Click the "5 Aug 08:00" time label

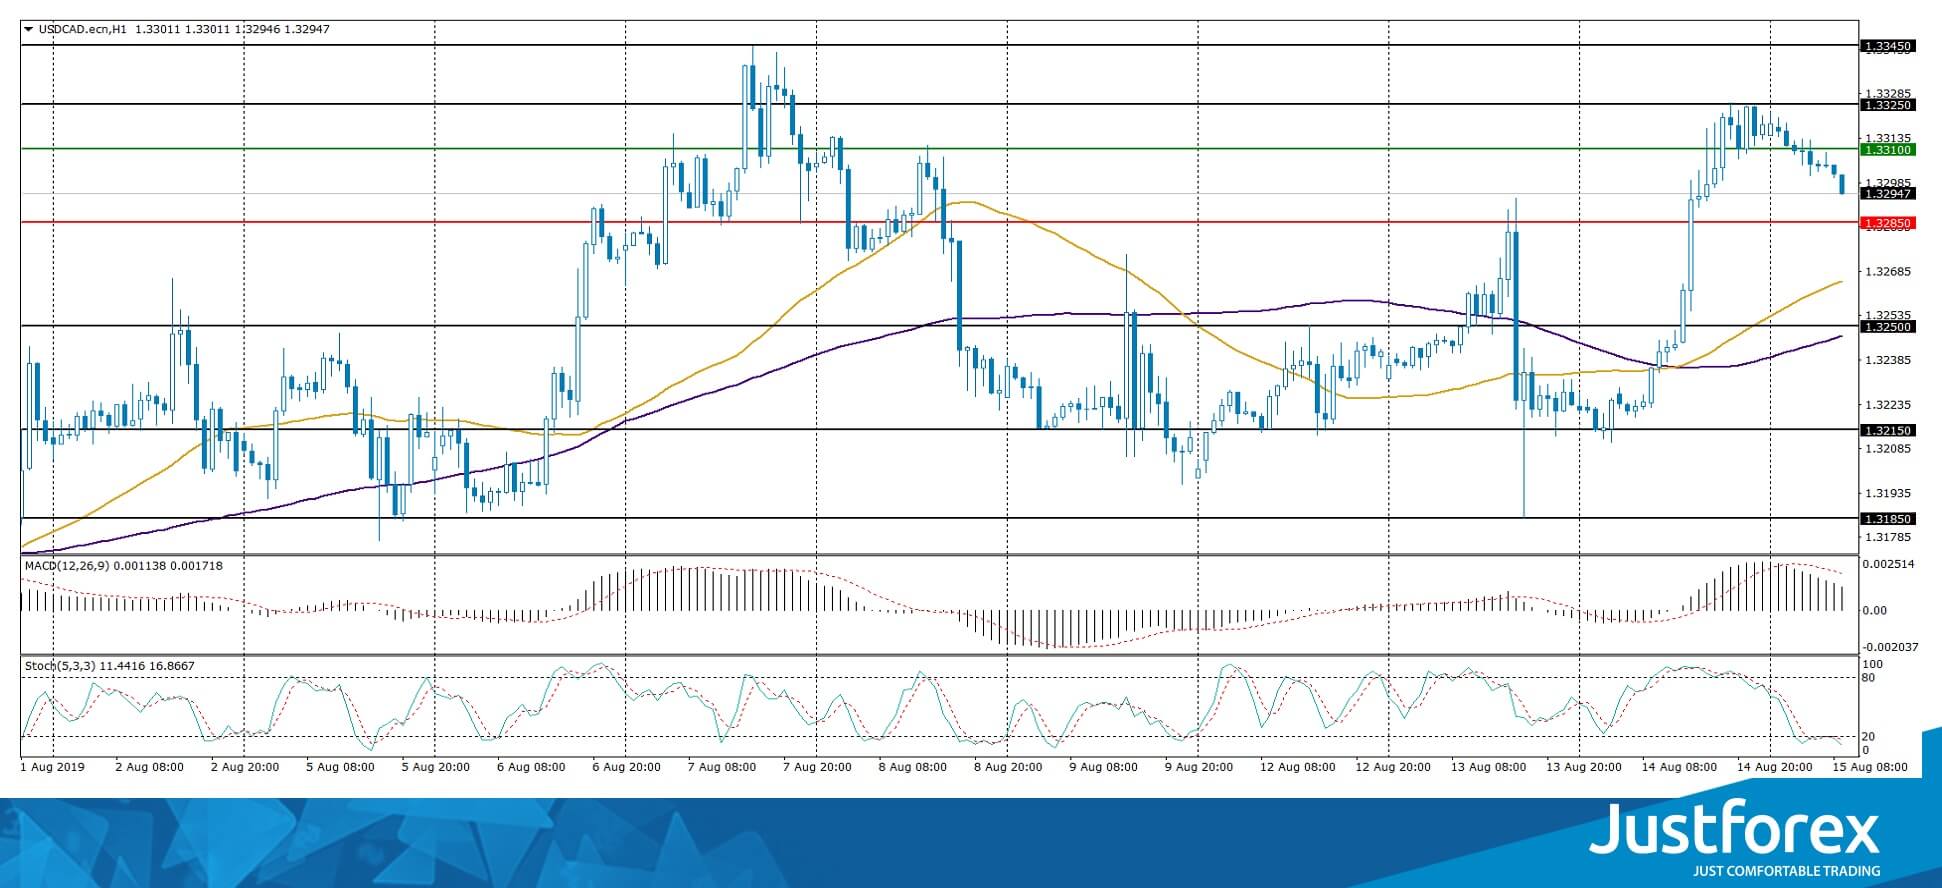click(341, 768)
